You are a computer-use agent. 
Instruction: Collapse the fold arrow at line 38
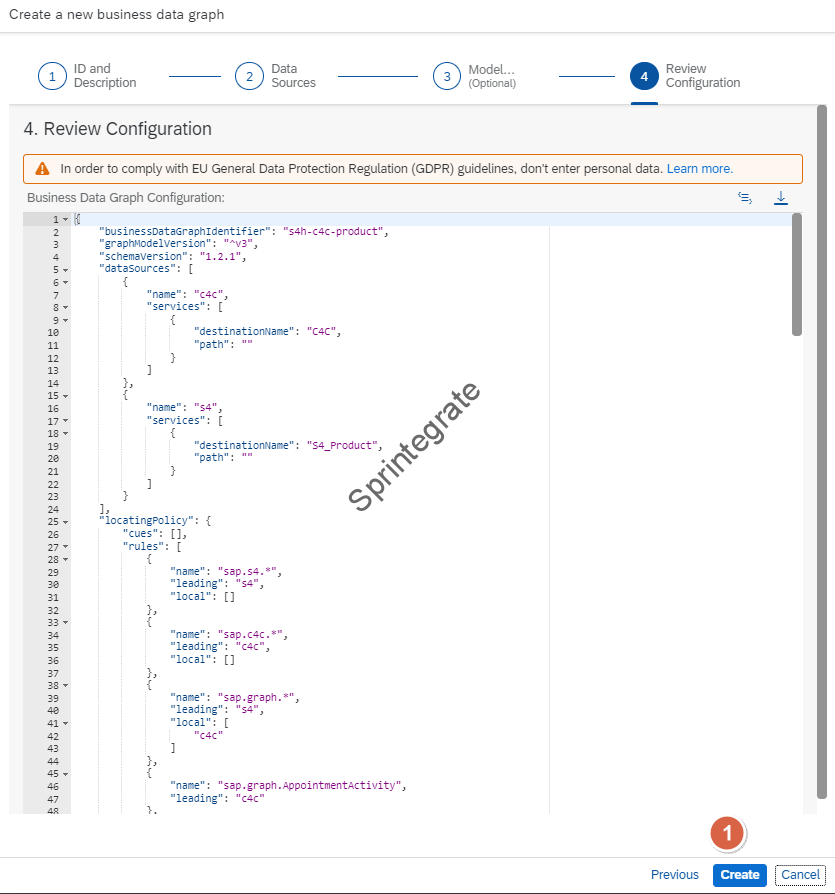[x=66, y=685]
